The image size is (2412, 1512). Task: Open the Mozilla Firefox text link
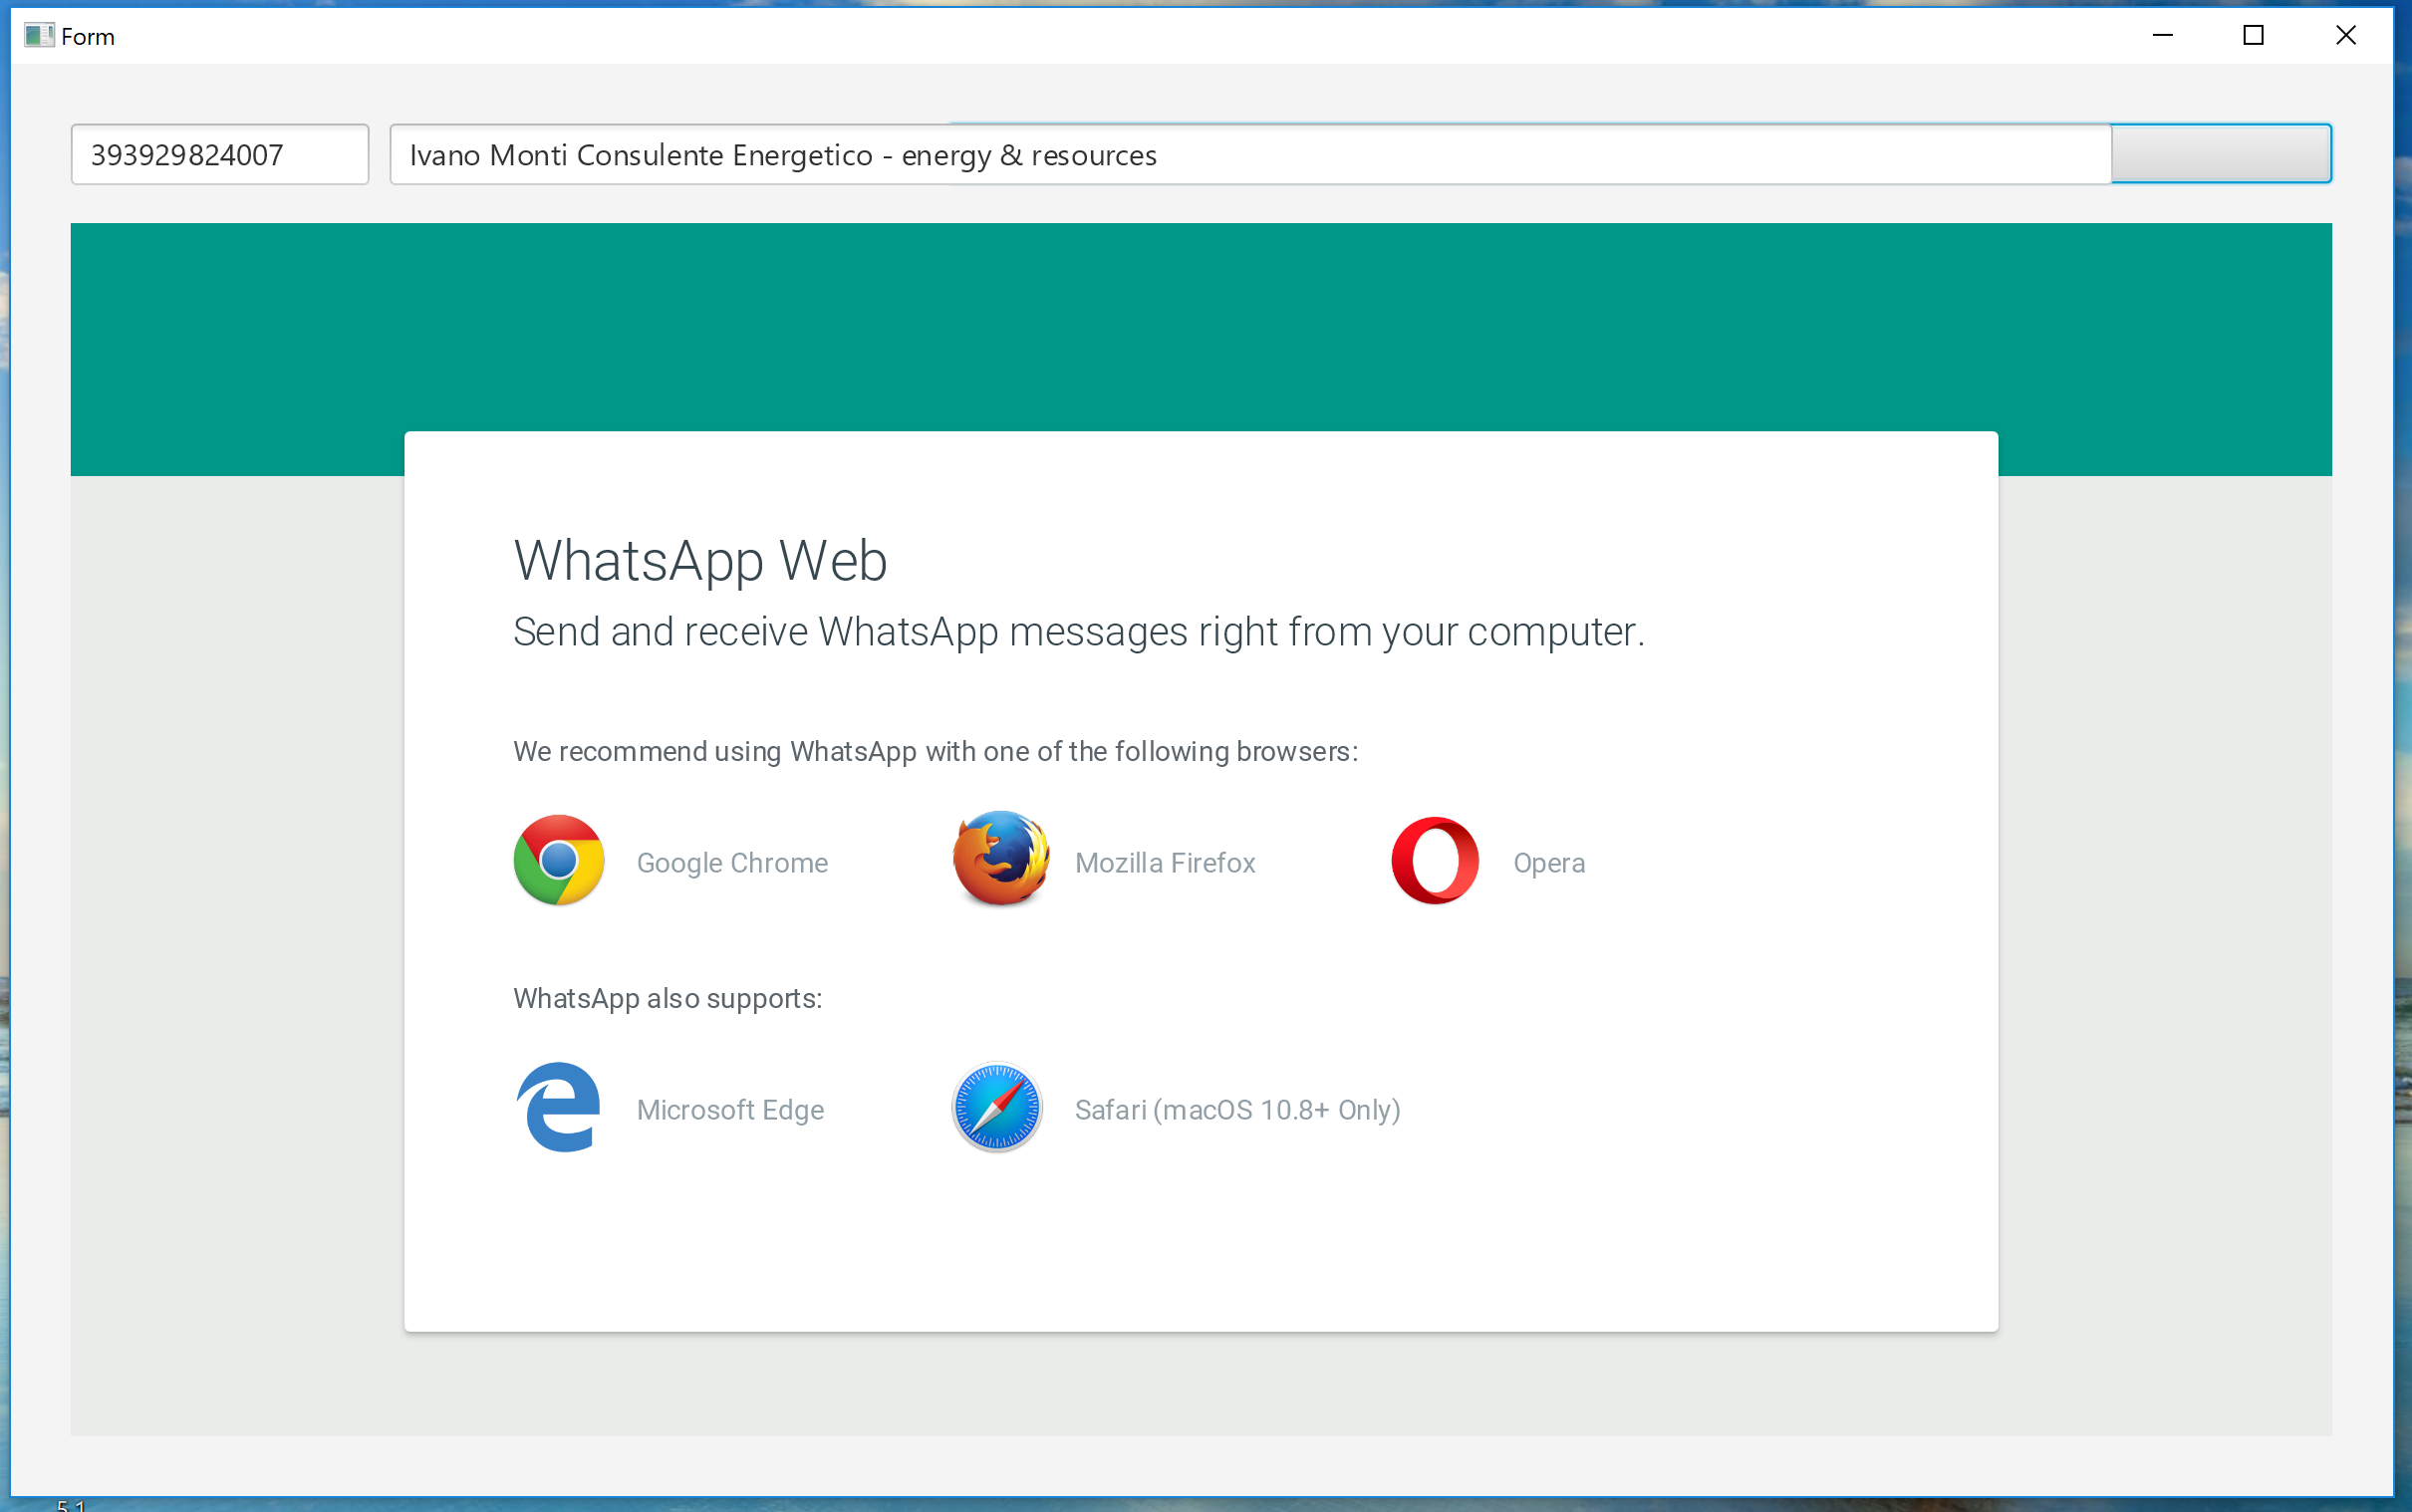[1165, 863]
